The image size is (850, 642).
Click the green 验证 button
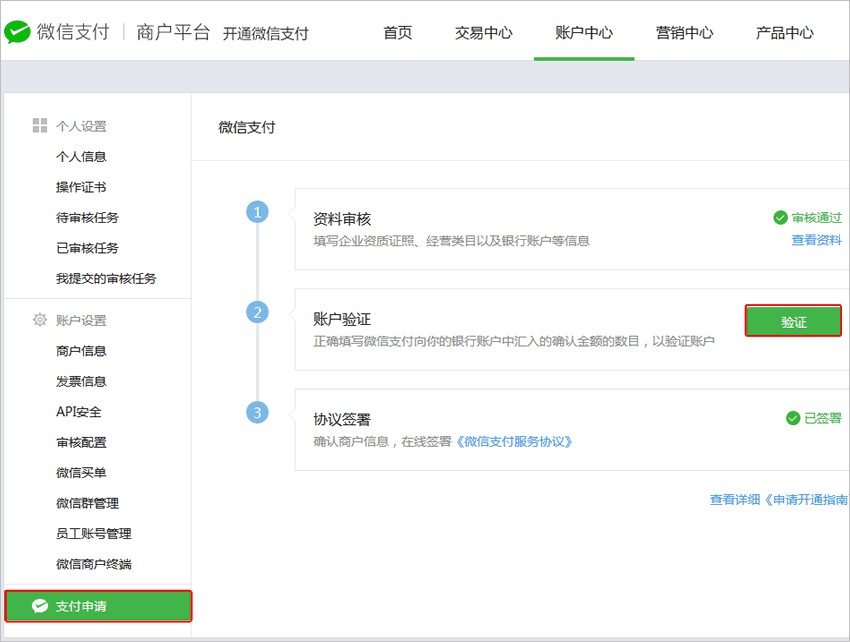793,321
